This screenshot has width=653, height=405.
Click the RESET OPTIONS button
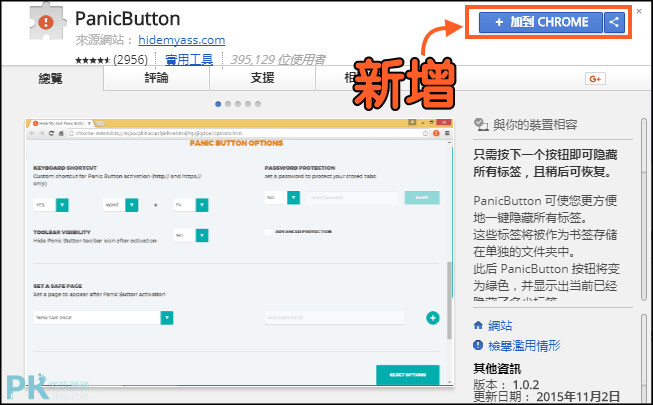[408, 375]
